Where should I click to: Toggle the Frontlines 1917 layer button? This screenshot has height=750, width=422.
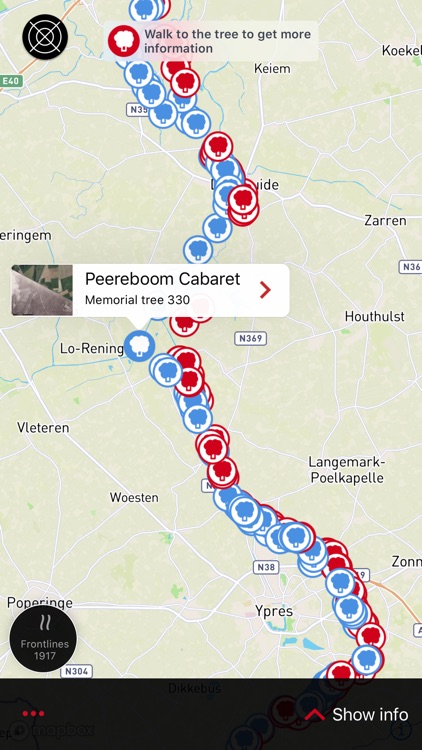43,639
